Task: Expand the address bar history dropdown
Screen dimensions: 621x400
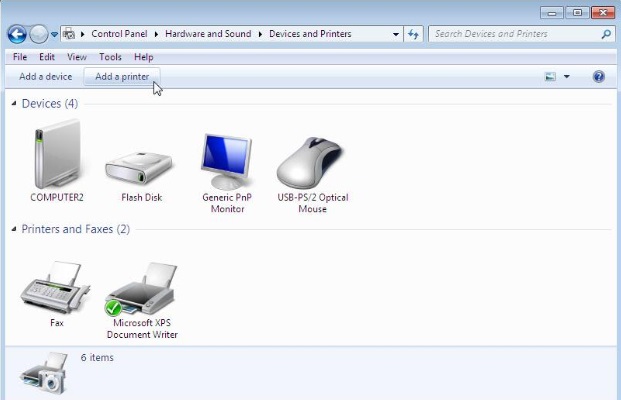Action: (396, 34)
